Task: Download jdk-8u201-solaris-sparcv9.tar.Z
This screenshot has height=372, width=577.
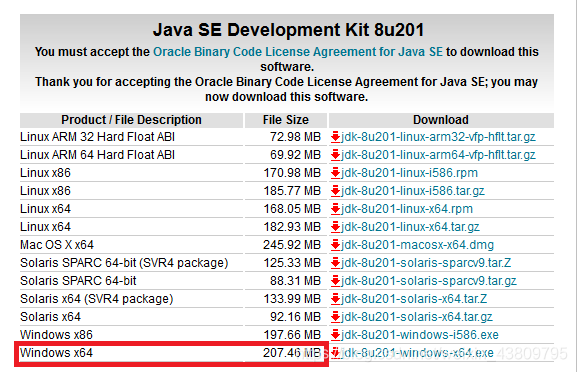Action: click(x=426, y=263)
